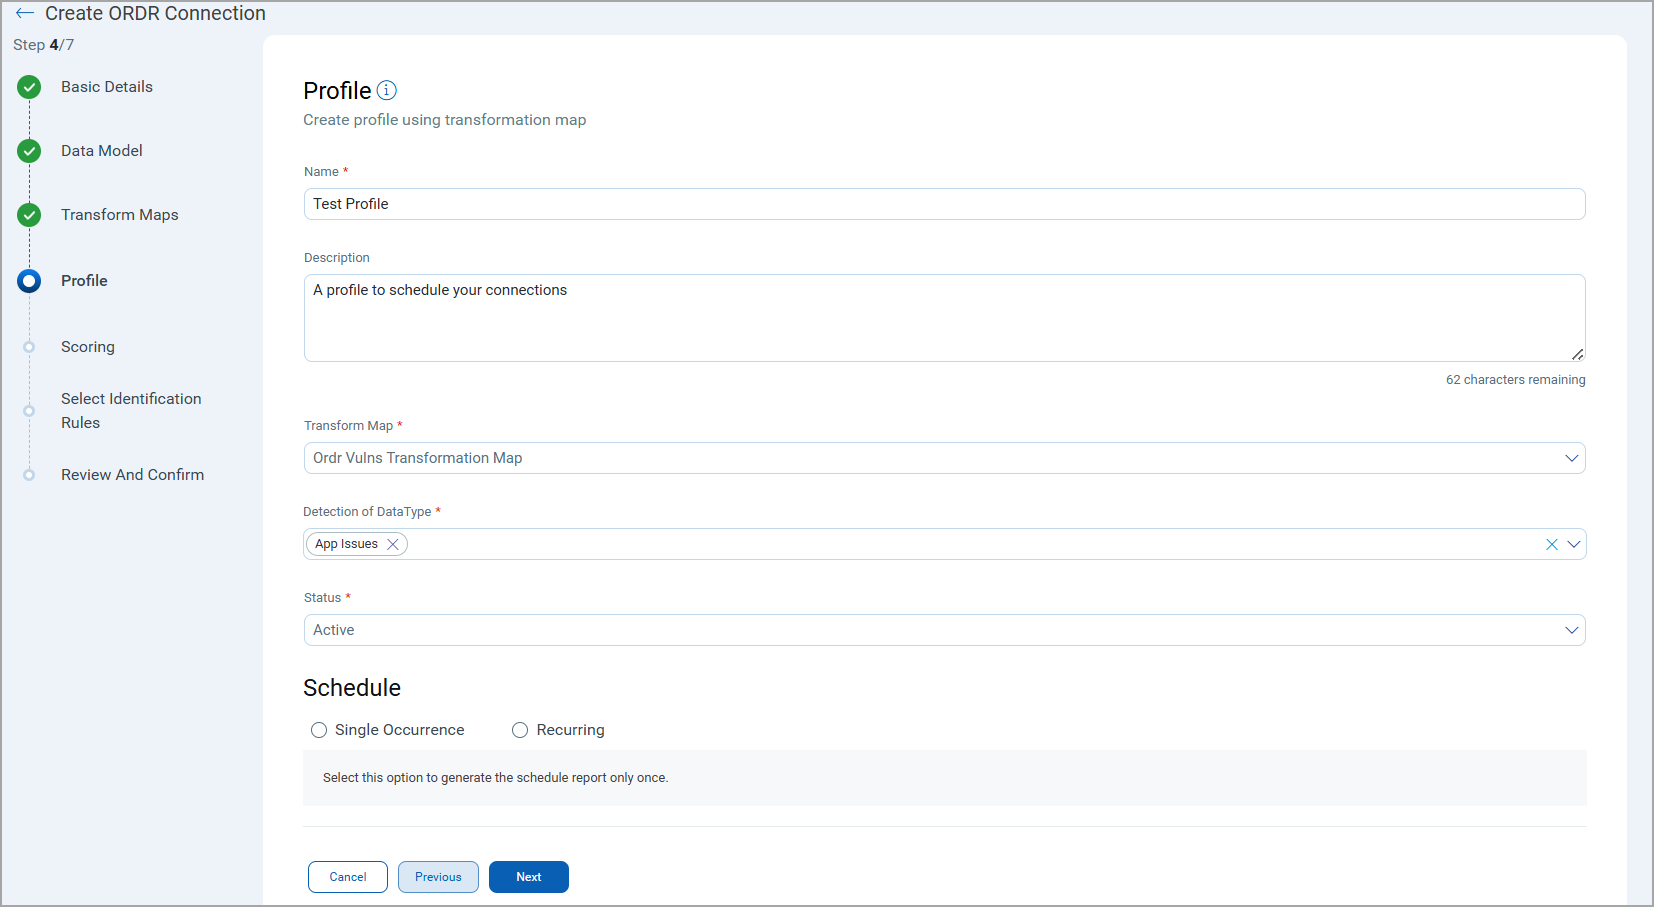Expand the Status dropdown
1654x907 pixels.
click(1571, 630)
